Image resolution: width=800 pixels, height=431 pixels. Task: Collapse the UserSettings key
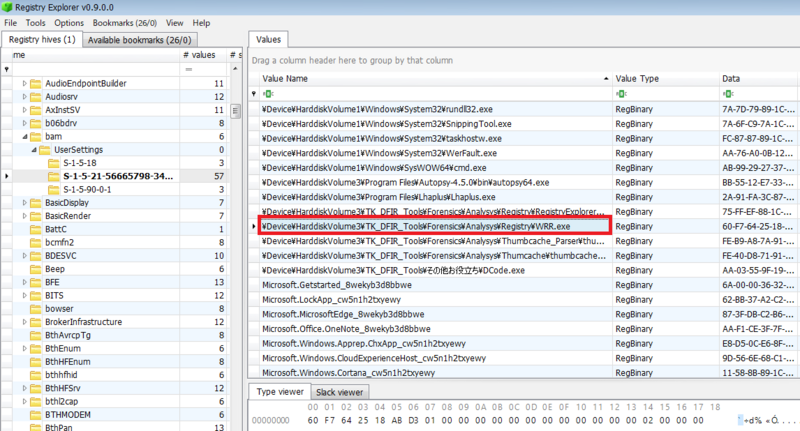(x=34, y=150)
